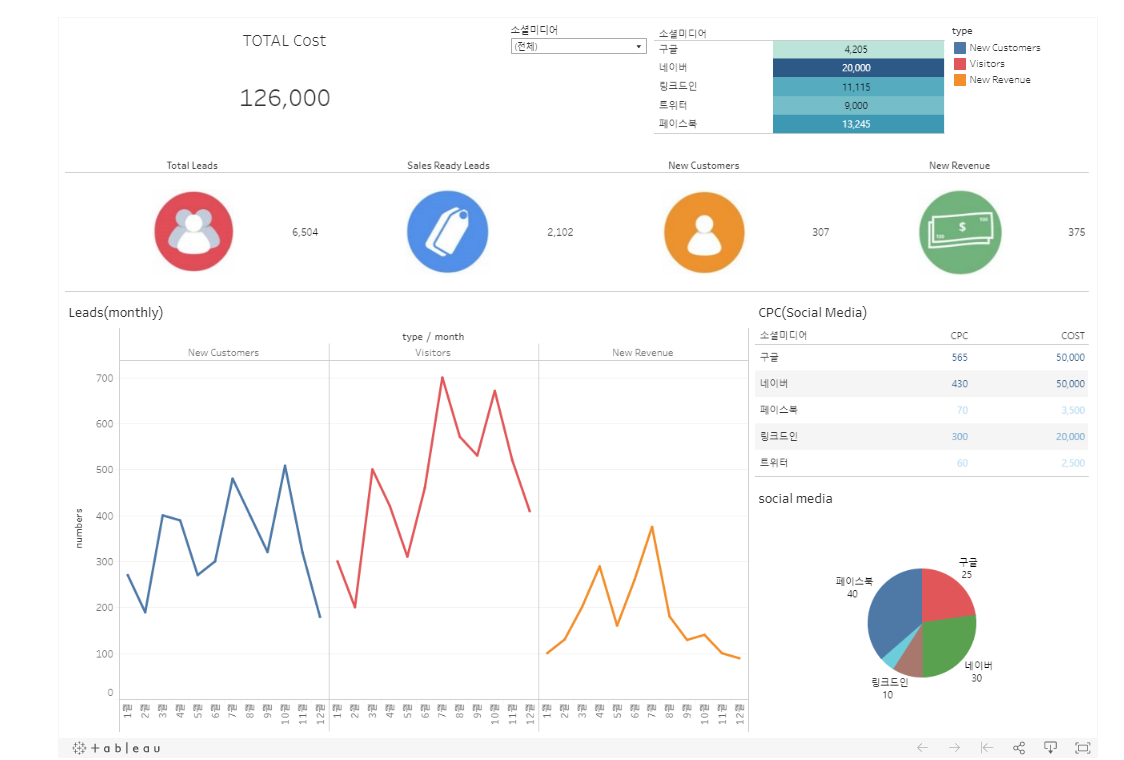Open full screen view icon
Viewport: 1124px width, 760px height.
click(x=1082, y=748)
